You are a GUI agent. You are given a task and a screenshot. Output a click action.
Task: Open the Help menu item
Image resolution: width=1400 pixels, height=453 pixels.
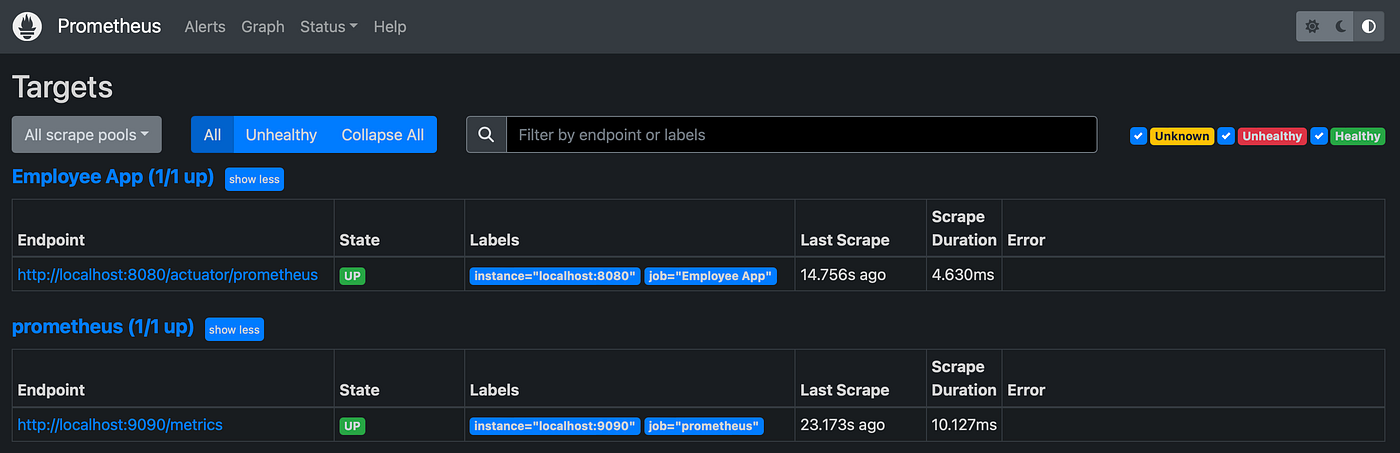(x=390, y=27)
